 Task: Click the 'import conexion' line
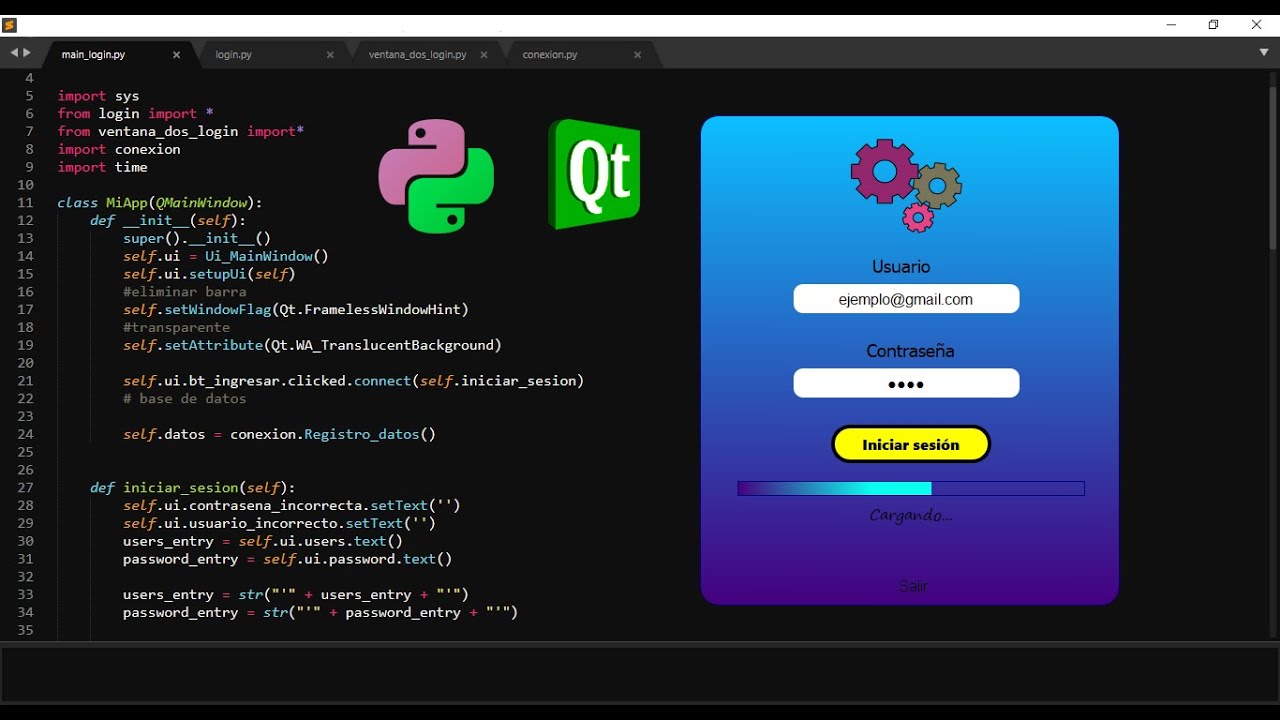[119, 149]
